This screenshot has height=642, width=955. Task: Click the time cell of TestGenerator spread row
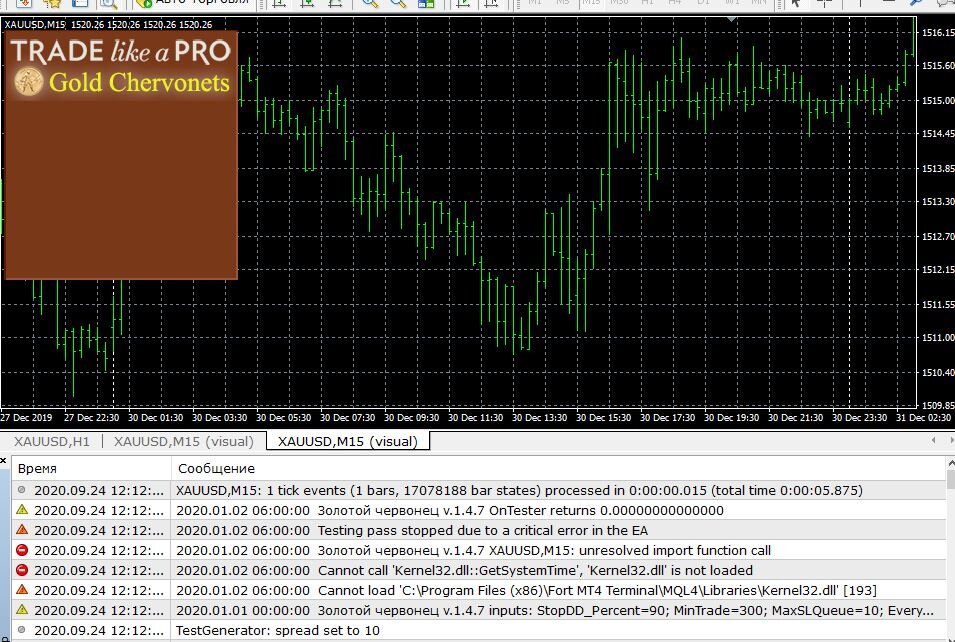click(x=99, y=630)
